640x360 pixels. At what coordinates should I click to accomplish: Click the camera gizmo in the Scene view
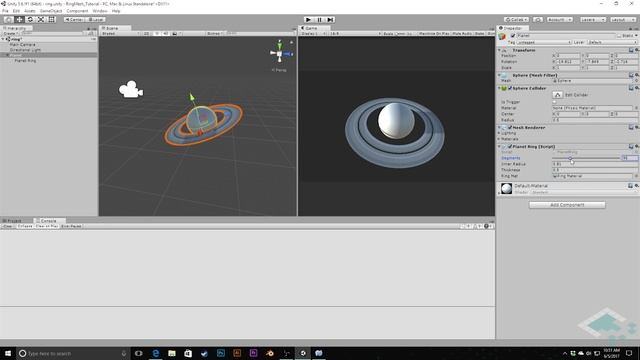coord(131,89)
